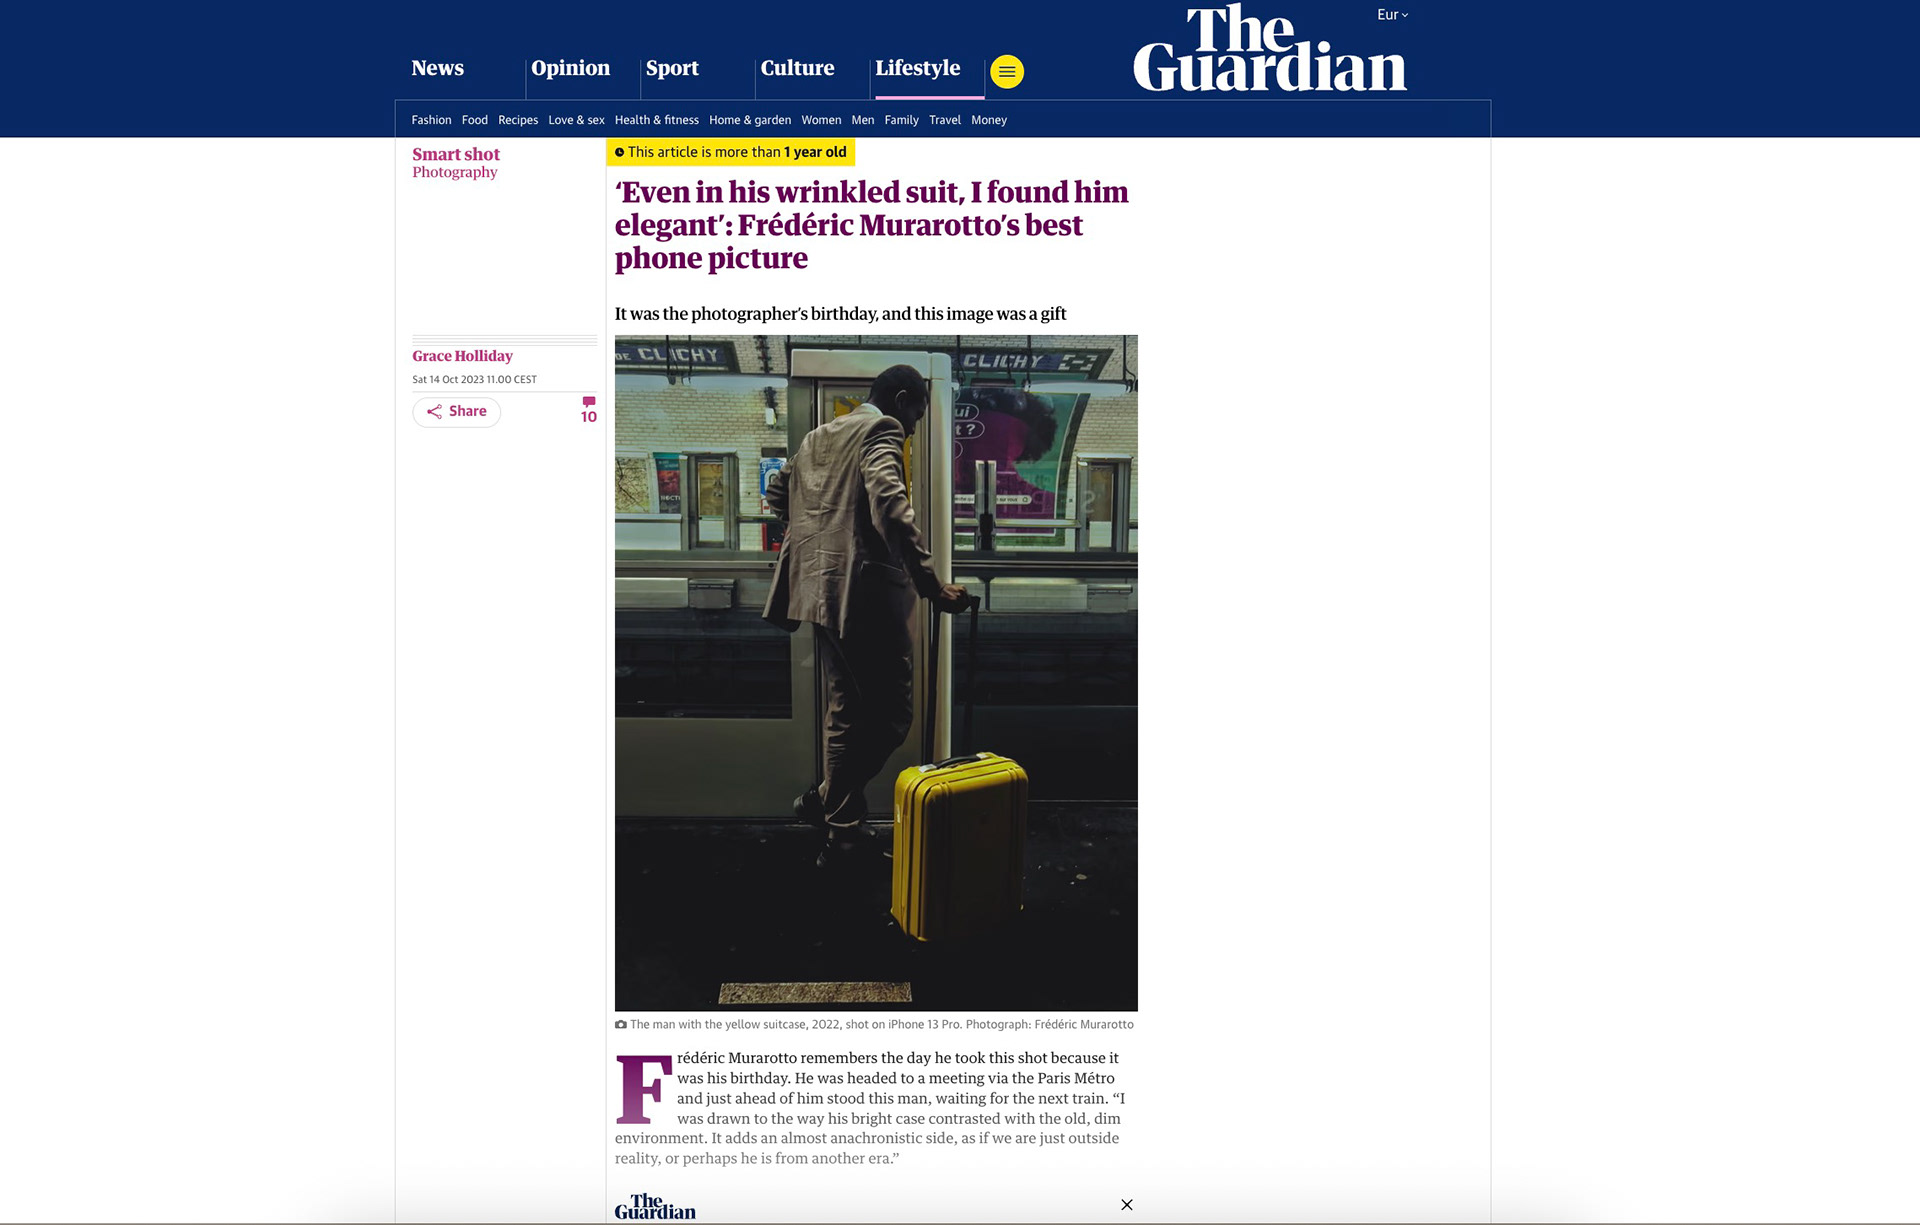
Task: Dismiss the bottom banner with X
Action: tap(1127, 1205)
